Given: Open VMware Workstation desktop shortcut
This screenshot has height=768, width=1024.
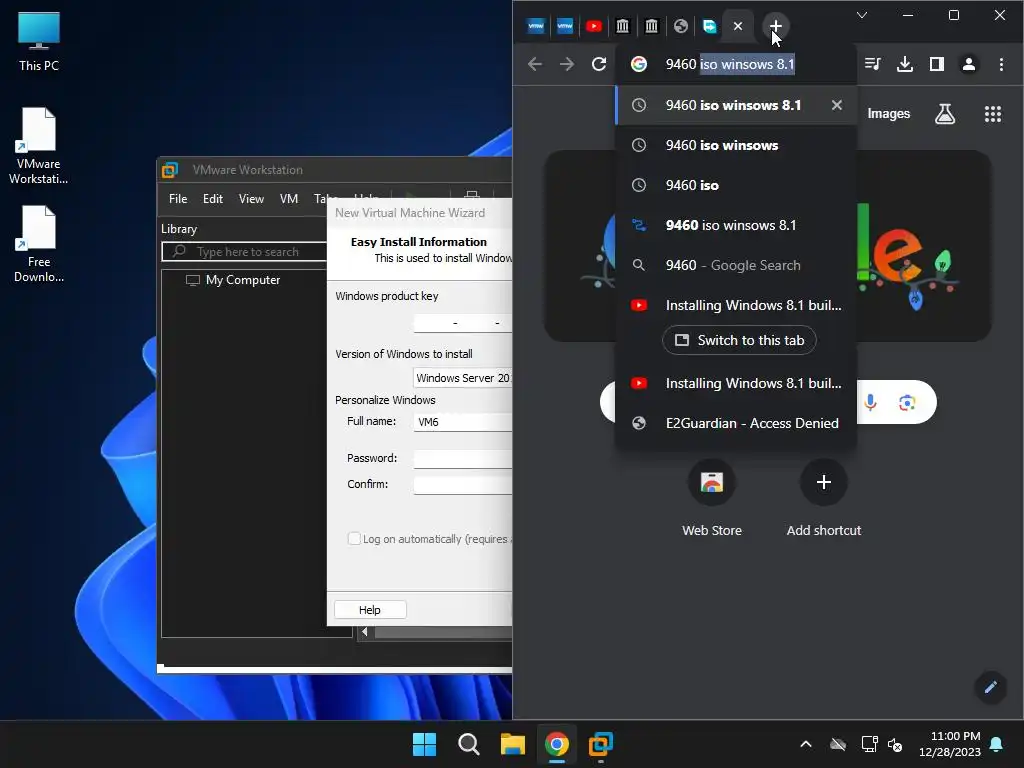Looking at the screenshot, I should (39, 146).
